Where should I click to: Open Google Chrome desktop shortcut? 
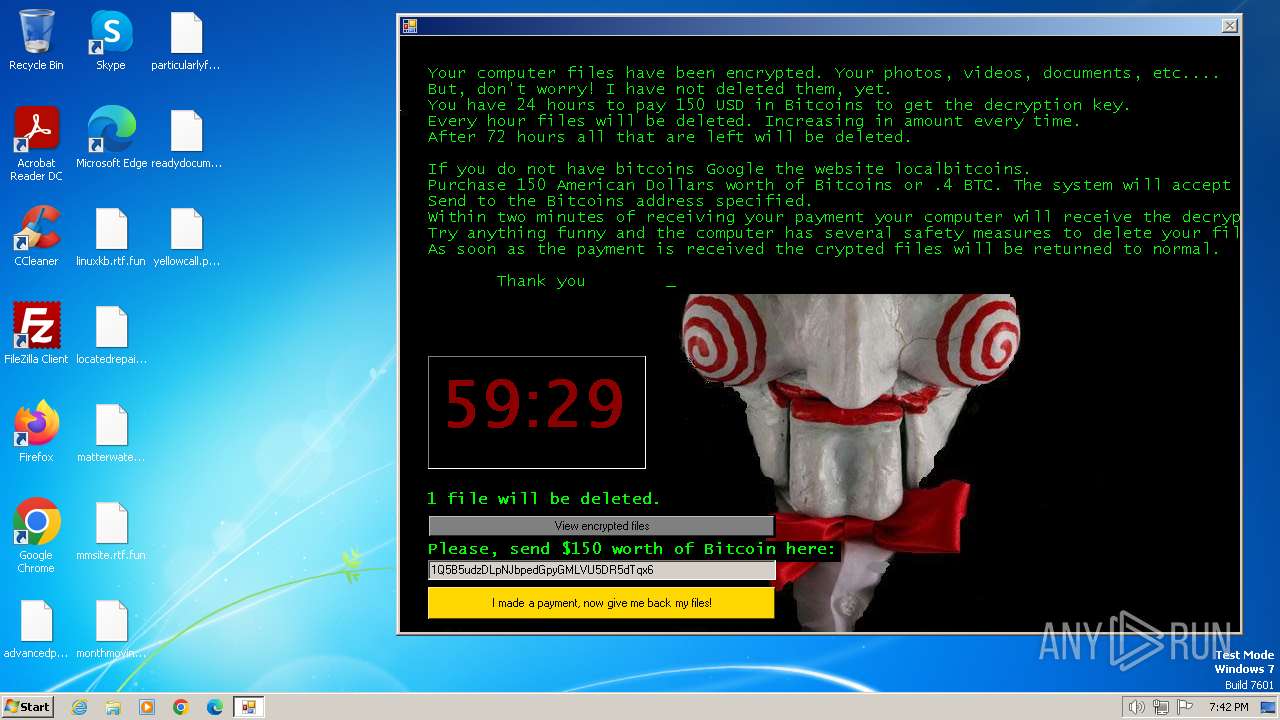point(36,537)
